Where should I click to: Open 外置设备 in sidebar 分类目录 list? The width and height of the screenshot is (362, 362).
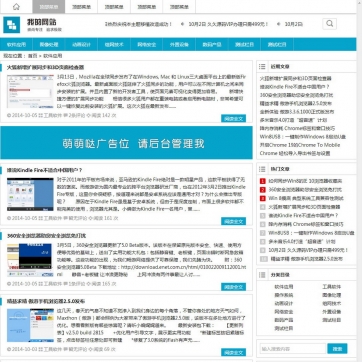[x=332, y=312]
